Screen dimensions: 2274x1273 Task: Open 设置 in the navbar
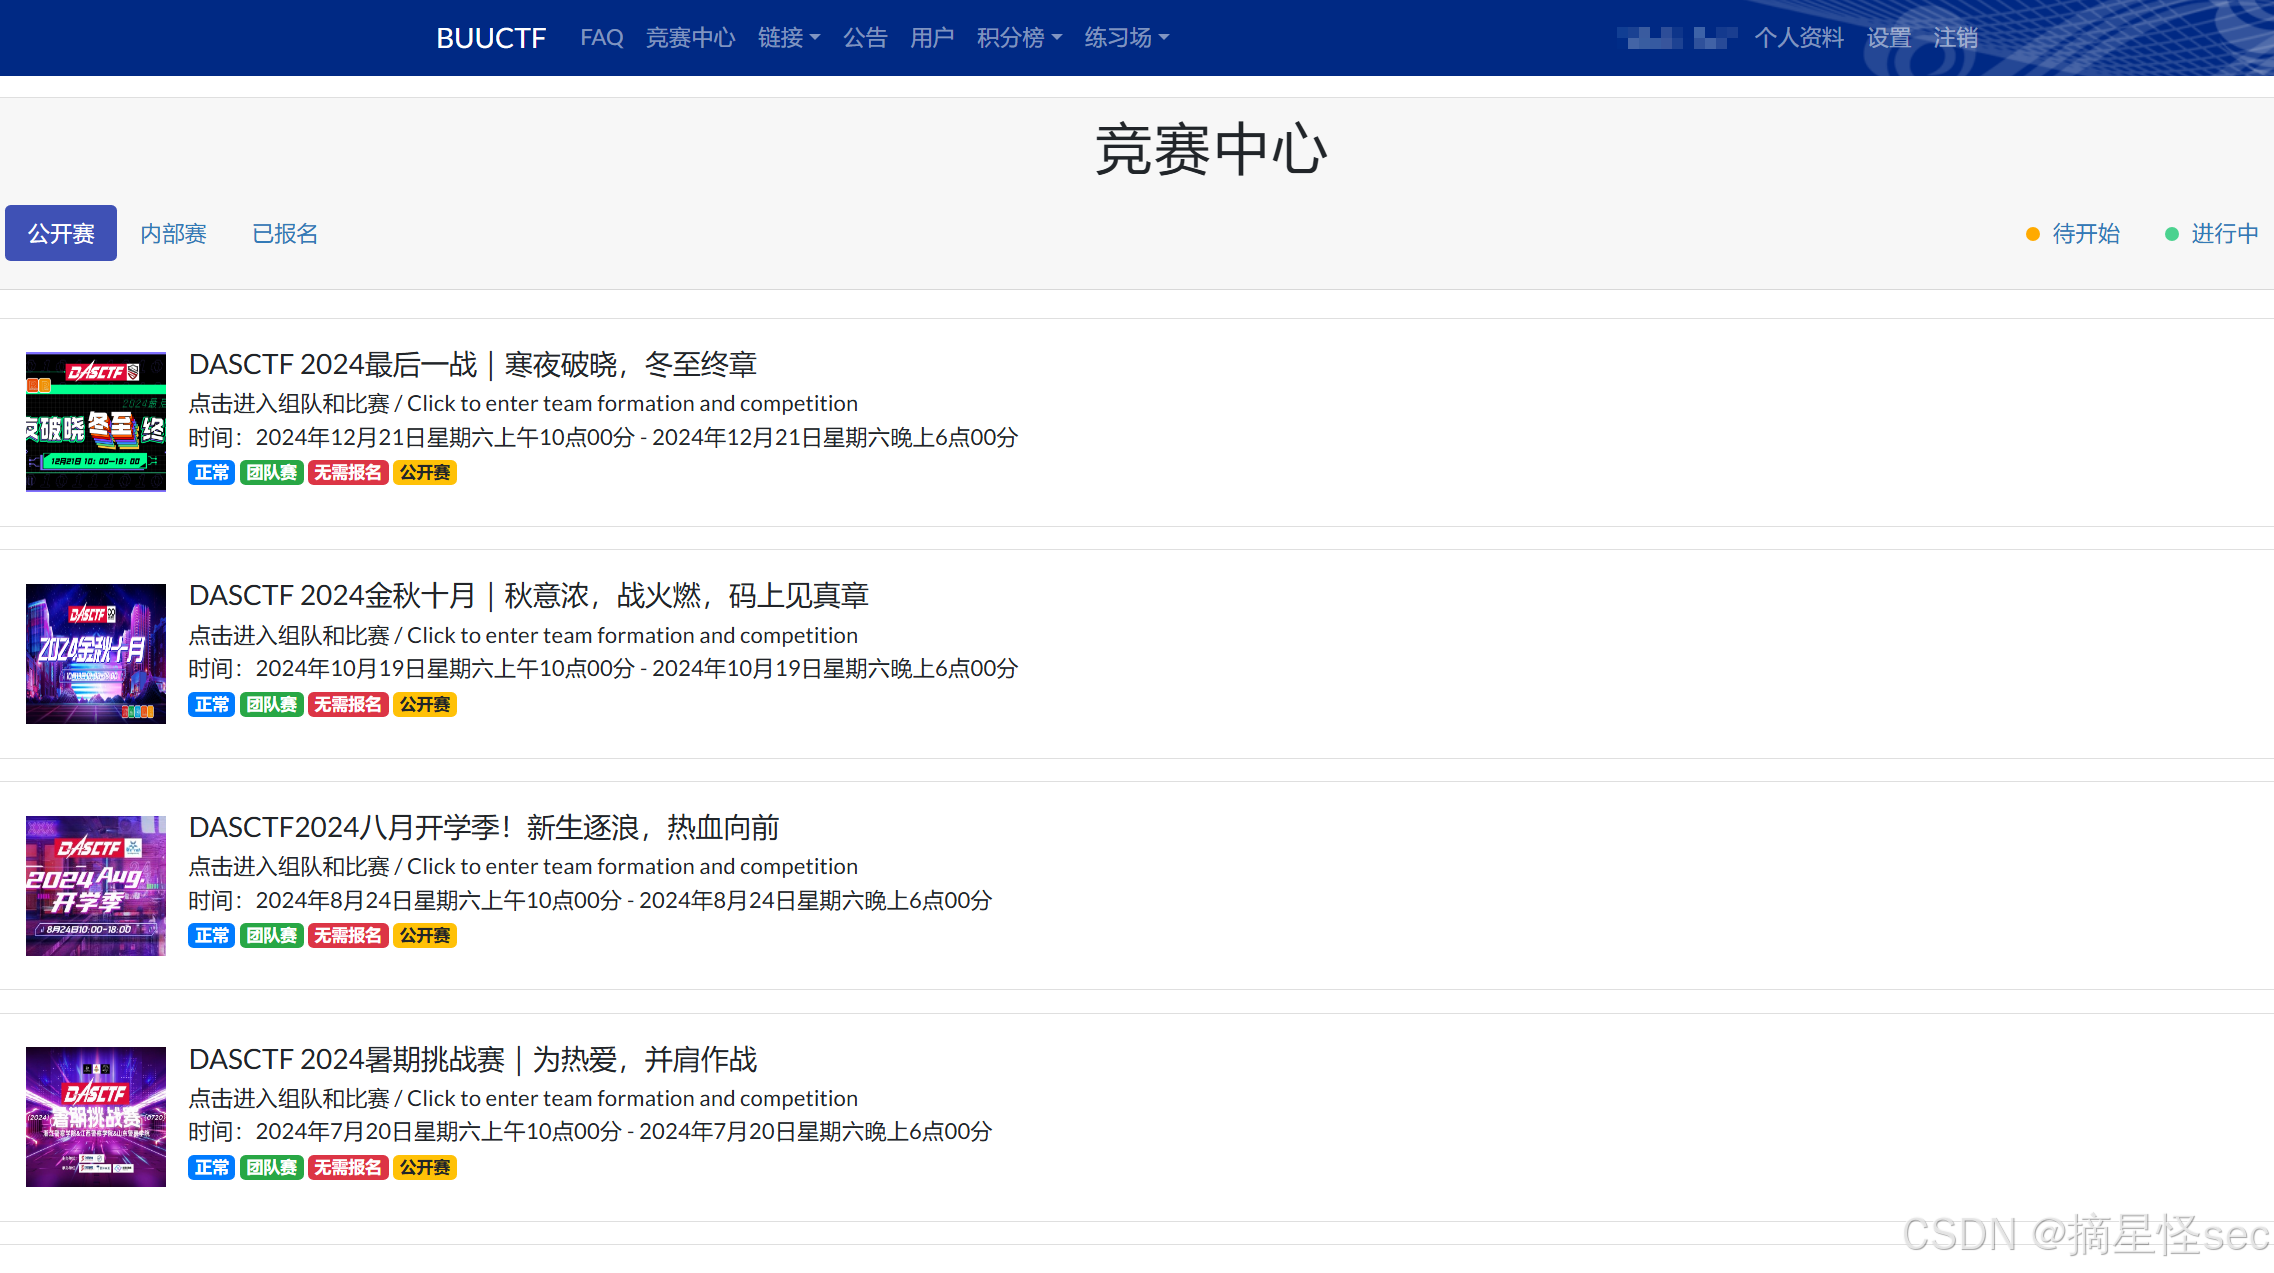pos(1888,38)
